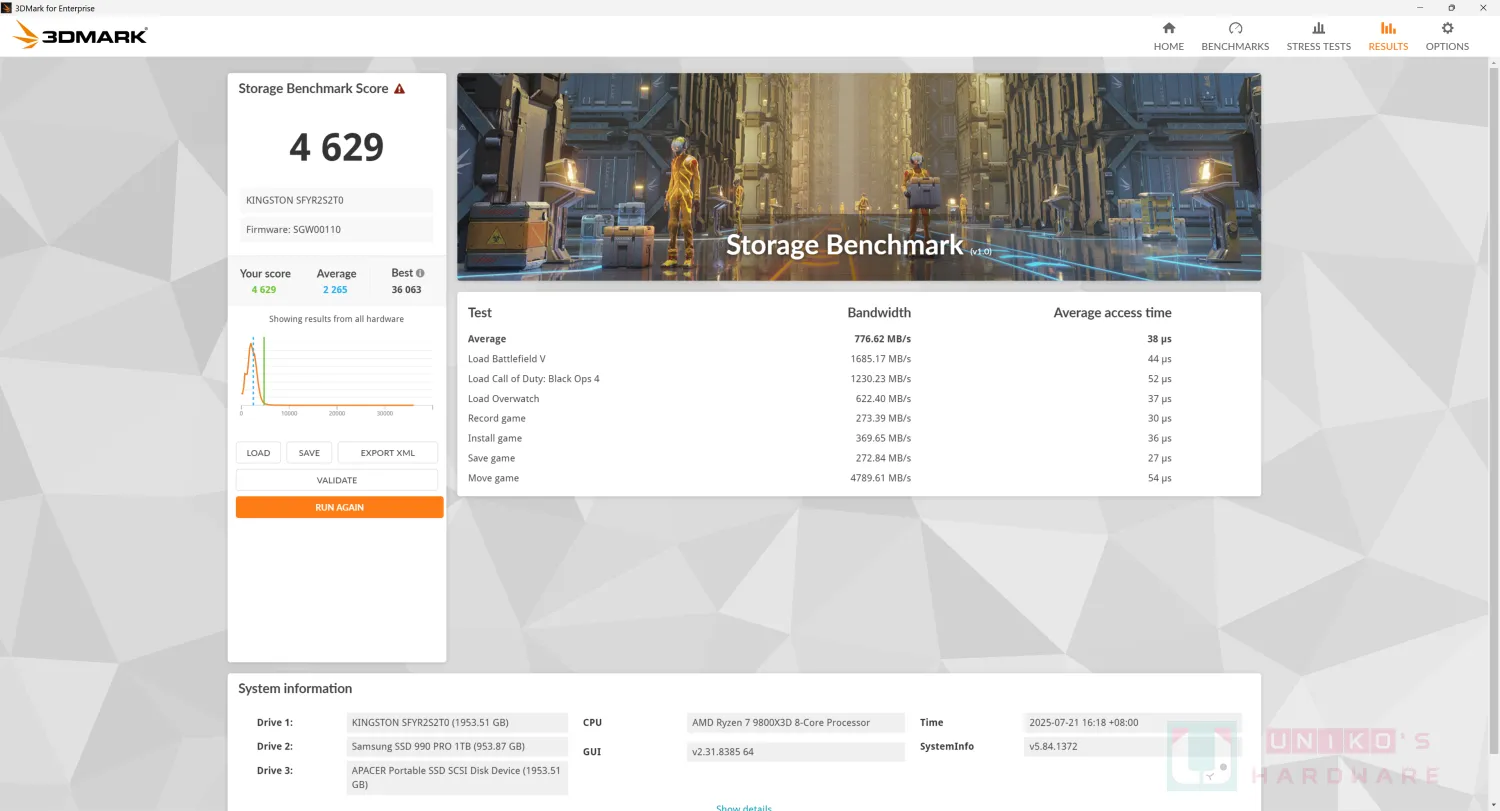Image resolution: width=1500 pixels, height=811 pixels.
Task: Click the 3DMark logo
Action: pyautogui.click(x=80, y=35)
